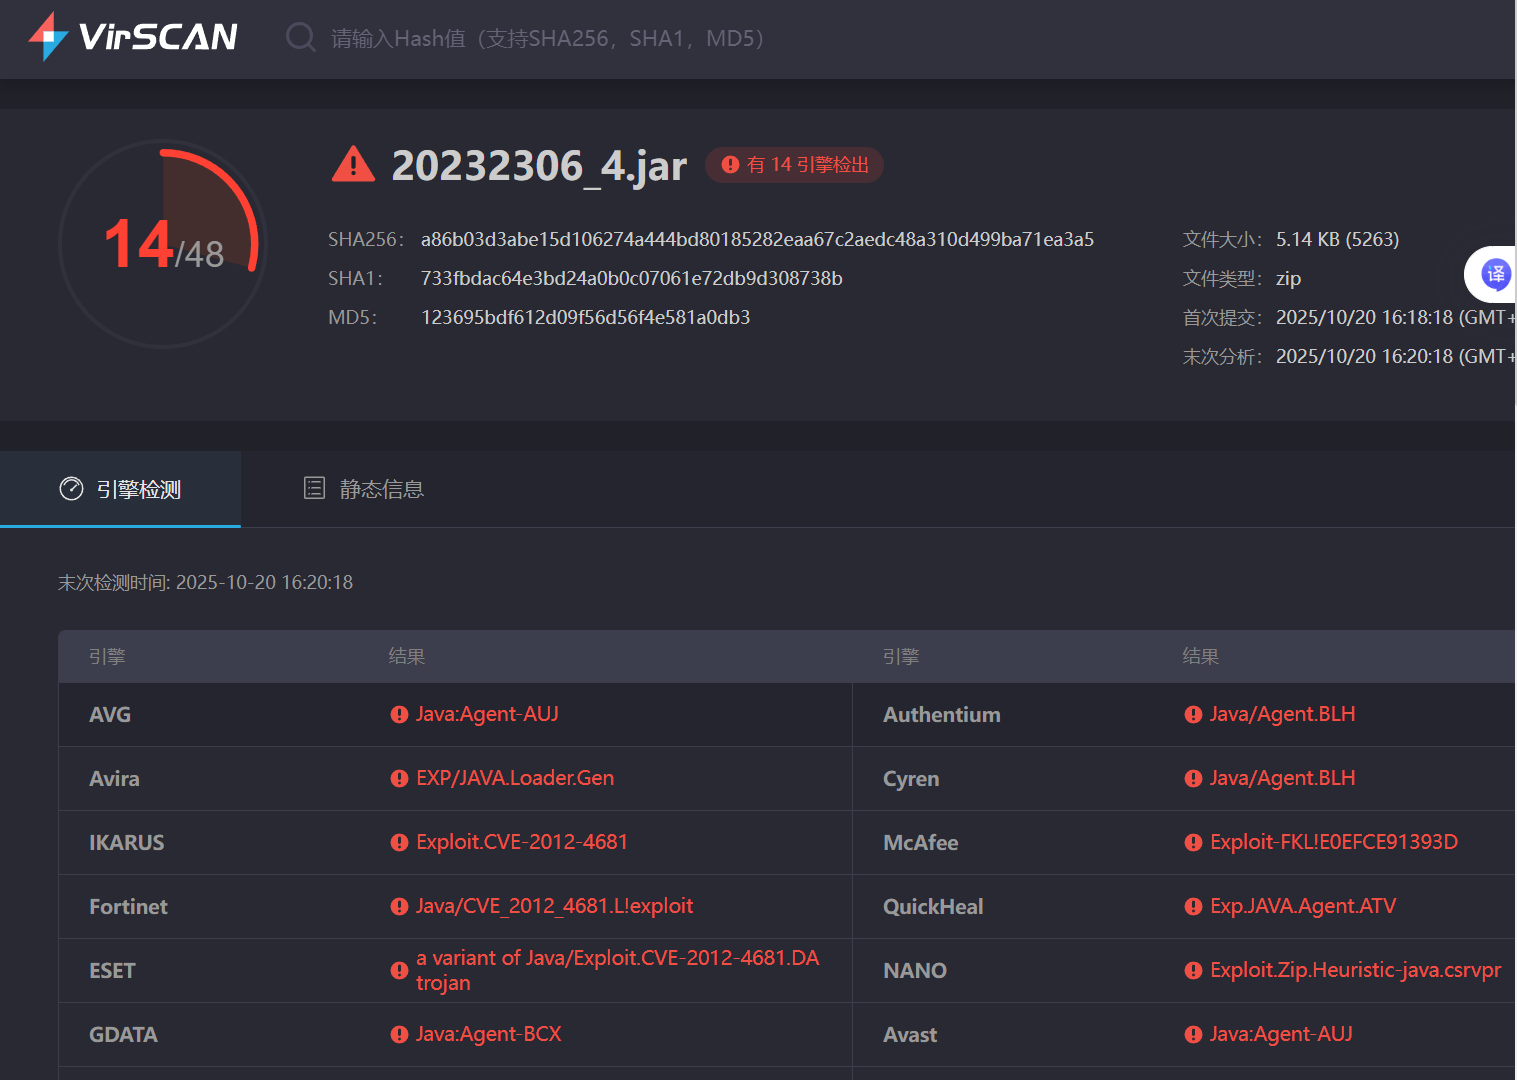Click alert icon in NANO row
Viewport: 1517px width, 1080px height.
coord(1193,971)
